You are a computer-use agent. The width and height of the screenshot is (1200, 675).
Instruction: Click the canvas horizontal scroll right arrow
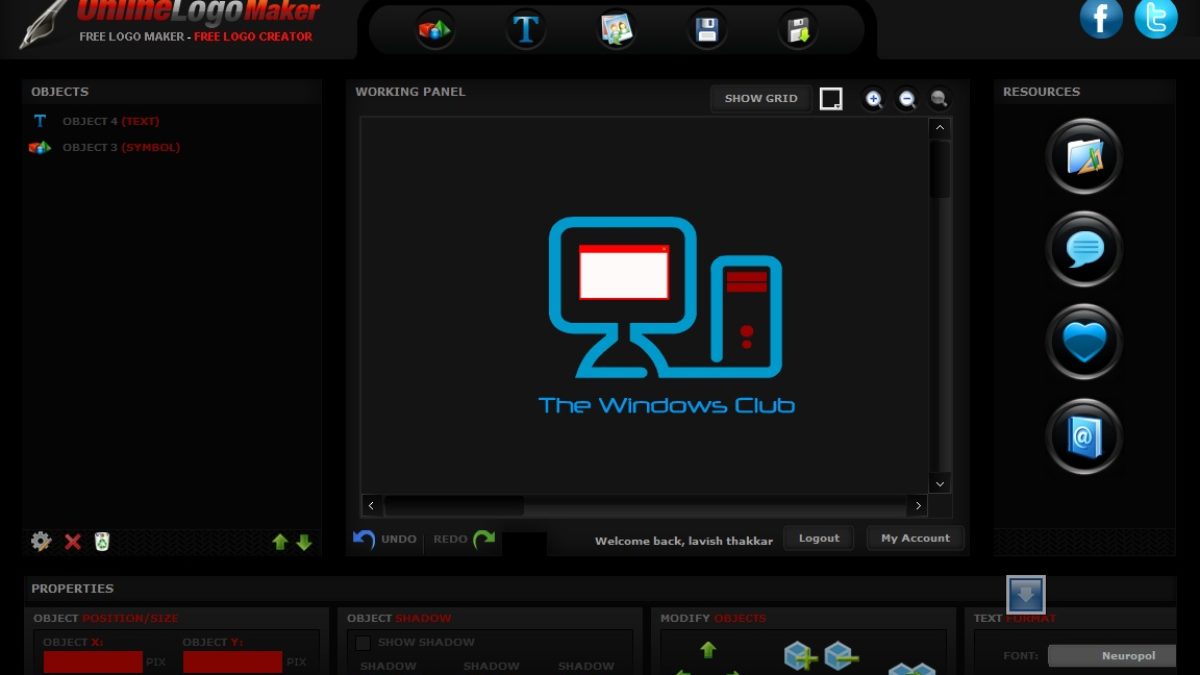[x=918, y=506]
